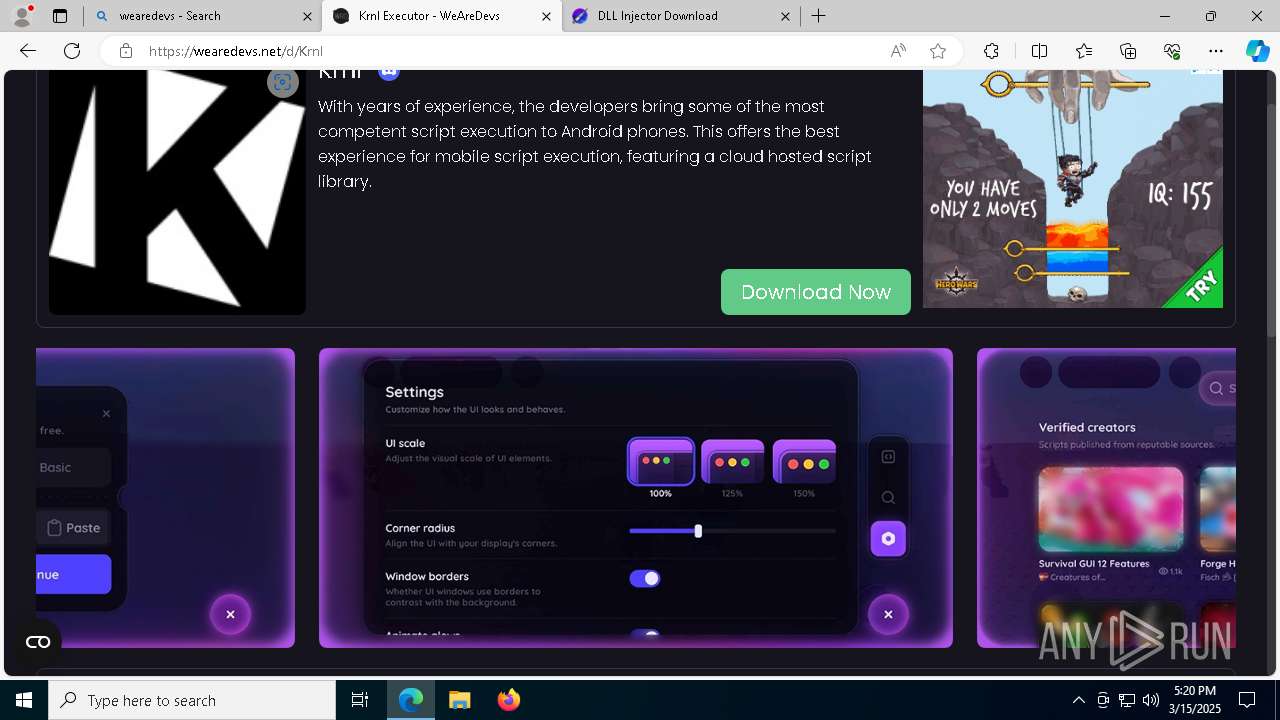
Task: Click the floating infinity icon at bottom left of page
Action: pyautogui.click(x=38, y=642)
